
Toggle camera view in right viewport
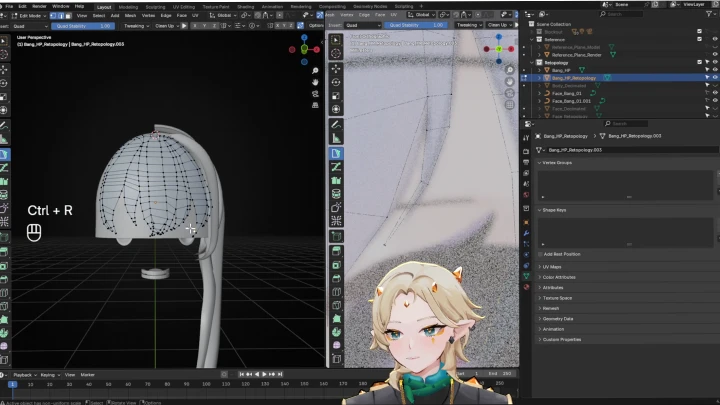(510, 93)
